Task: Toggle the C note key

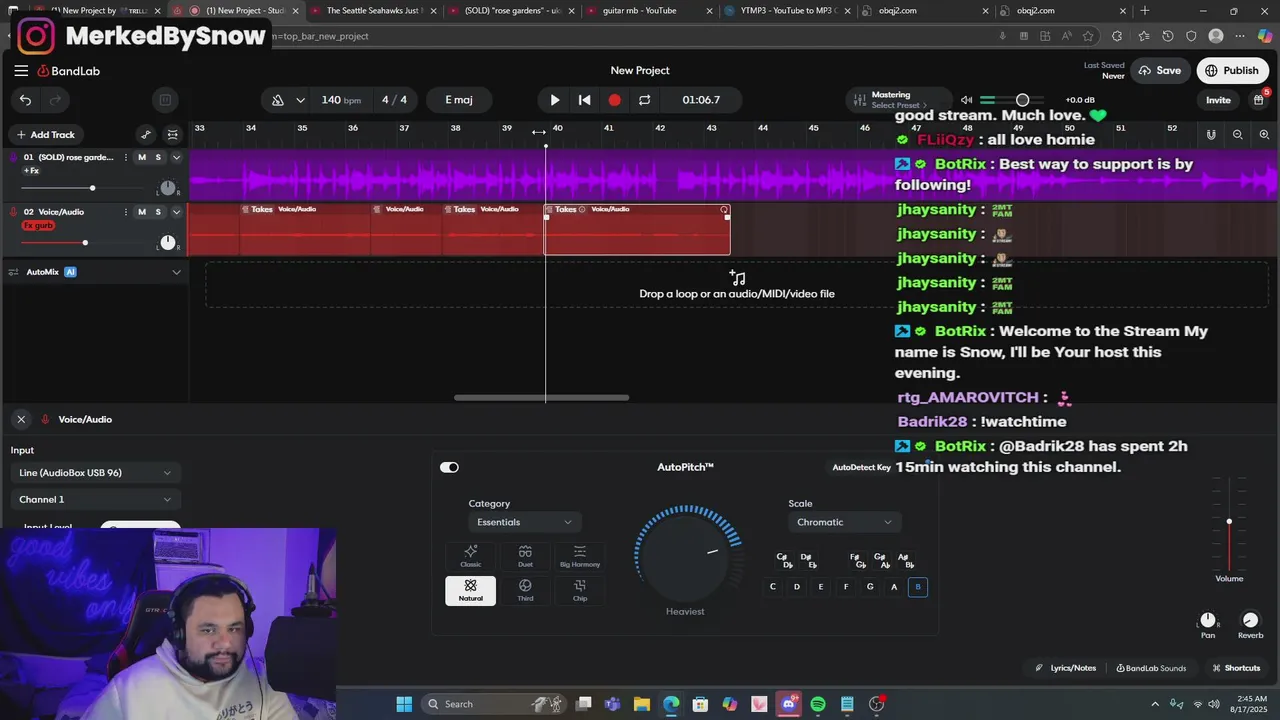Action: tap(772, 587)
